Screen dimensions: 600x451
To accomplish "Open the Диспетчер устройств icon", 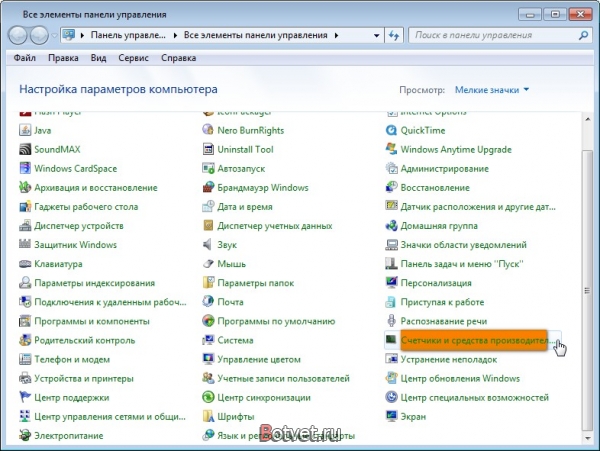I will 25,226.
